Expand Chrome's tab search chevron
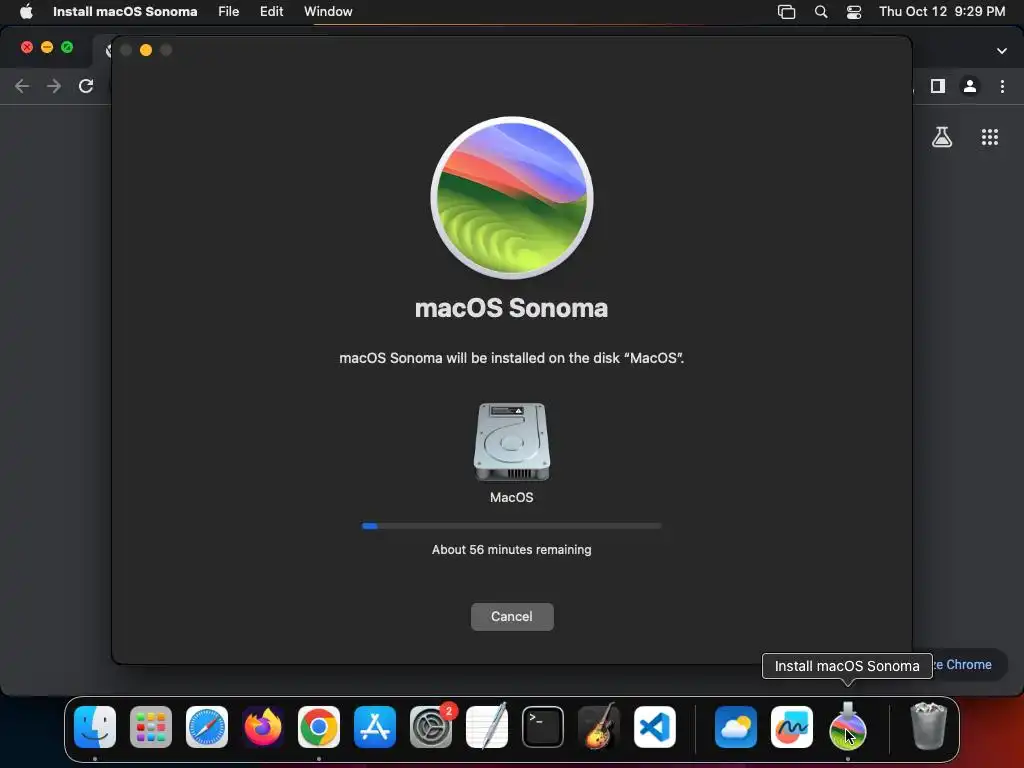 (1002, 51)
